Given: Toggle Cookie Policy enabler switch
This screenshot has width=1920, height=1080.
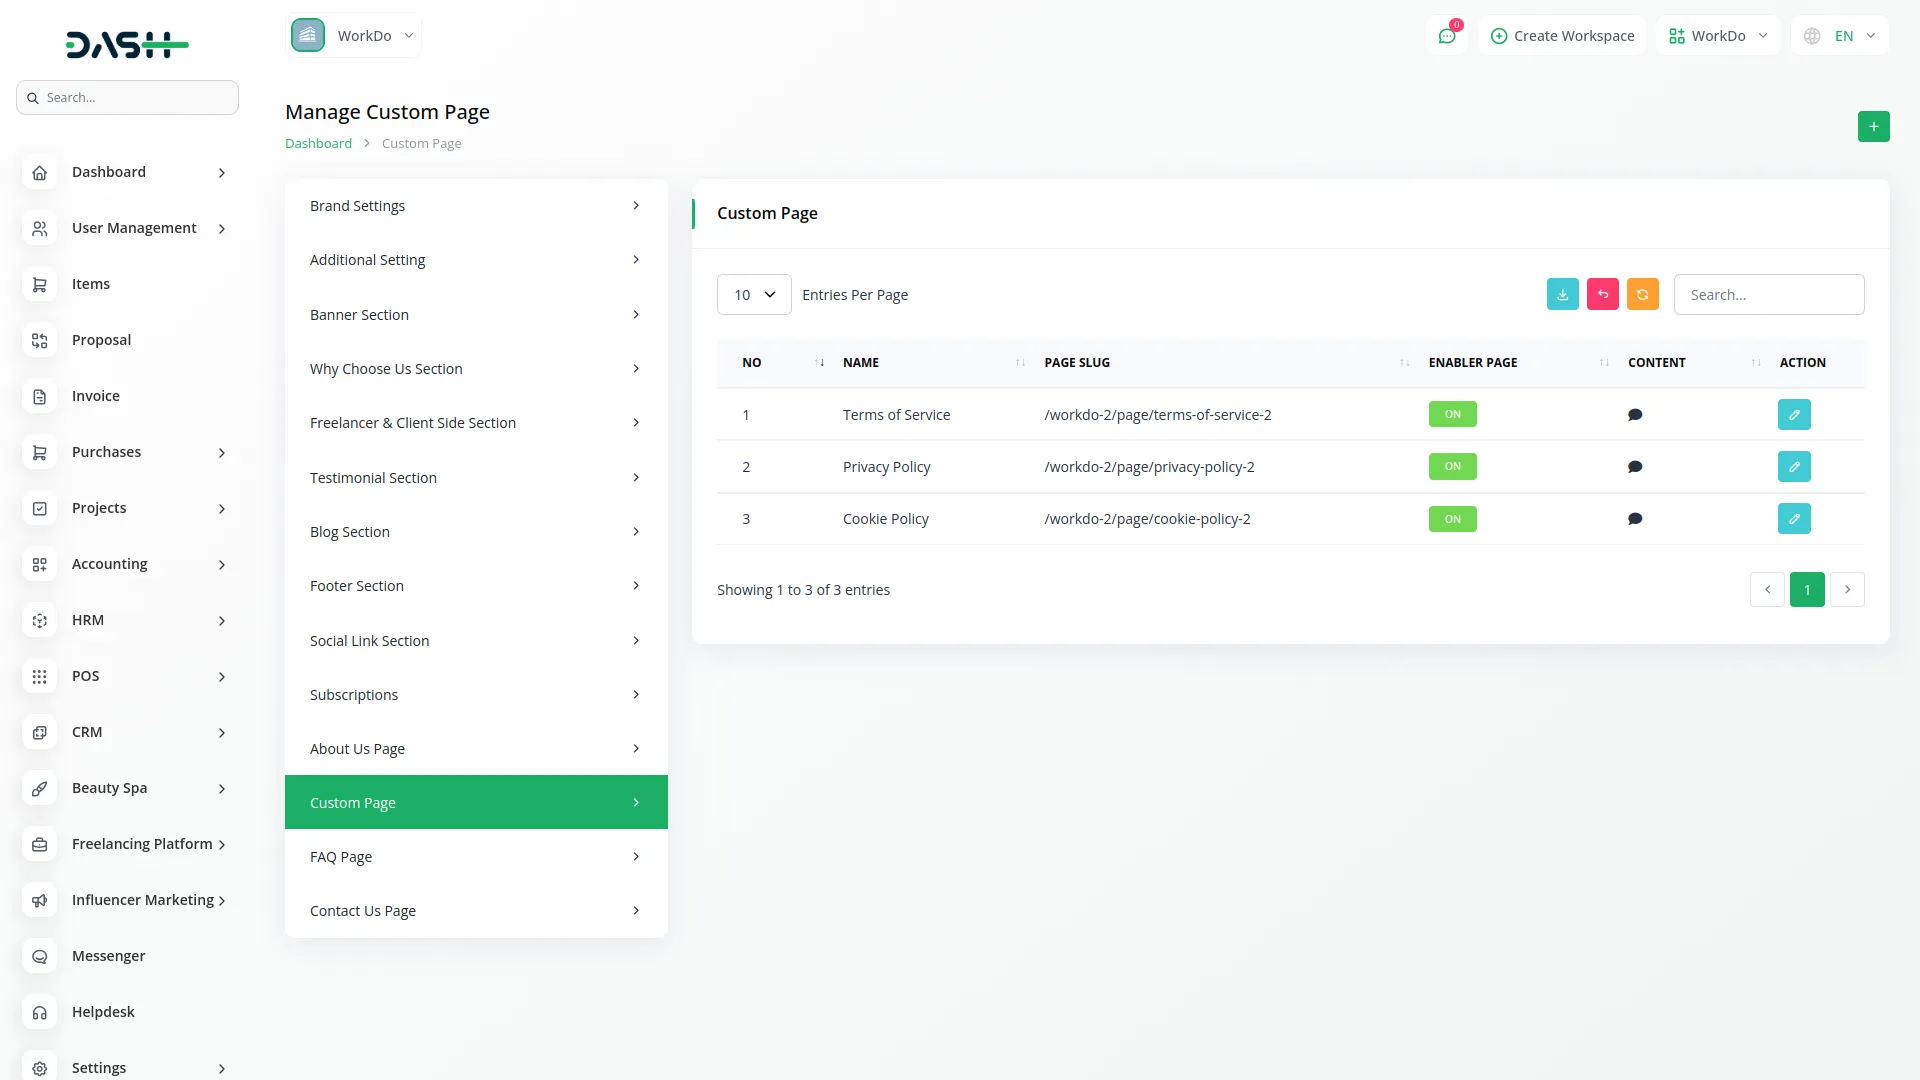Looking at the screenshot, I should (x=1452, y=519).
